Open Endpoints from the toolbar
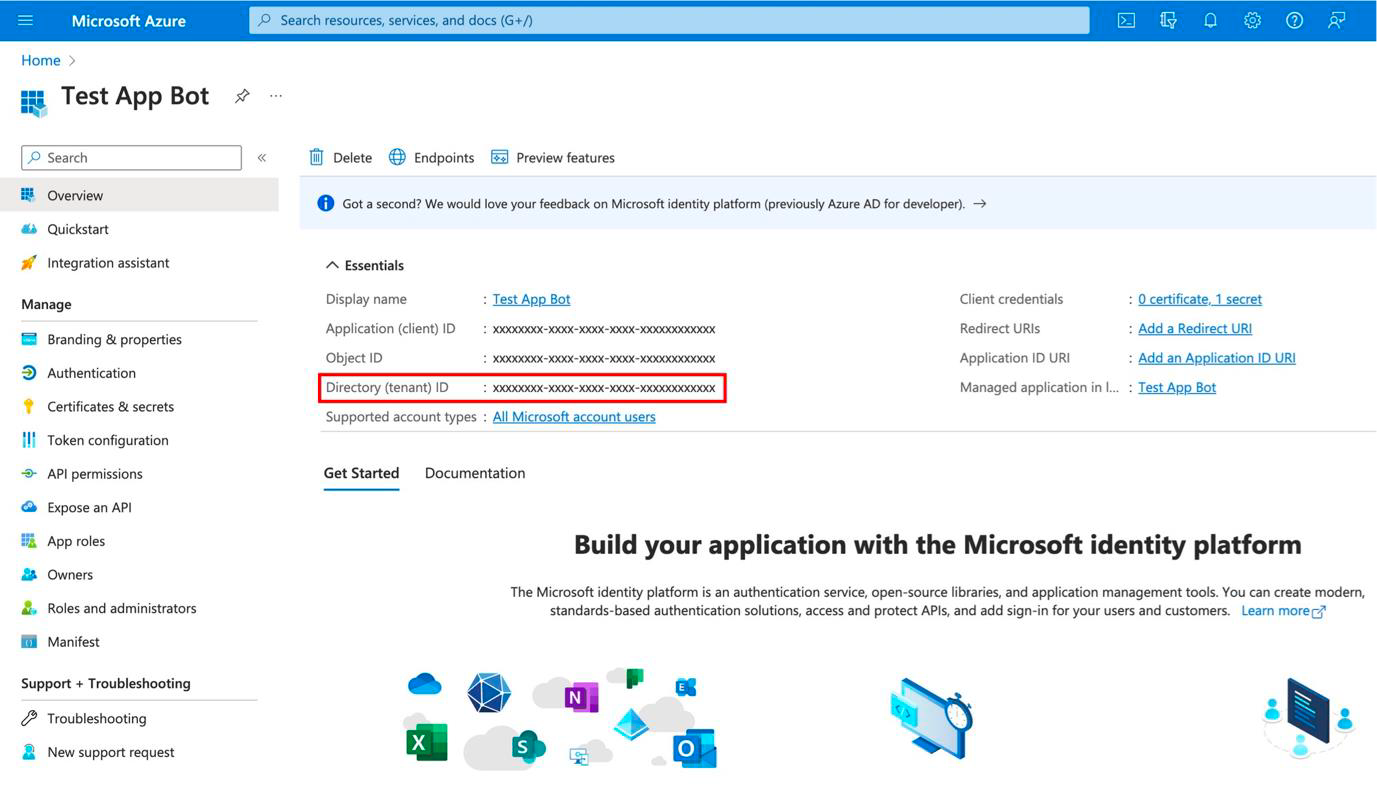 click(x=431, y=158)
